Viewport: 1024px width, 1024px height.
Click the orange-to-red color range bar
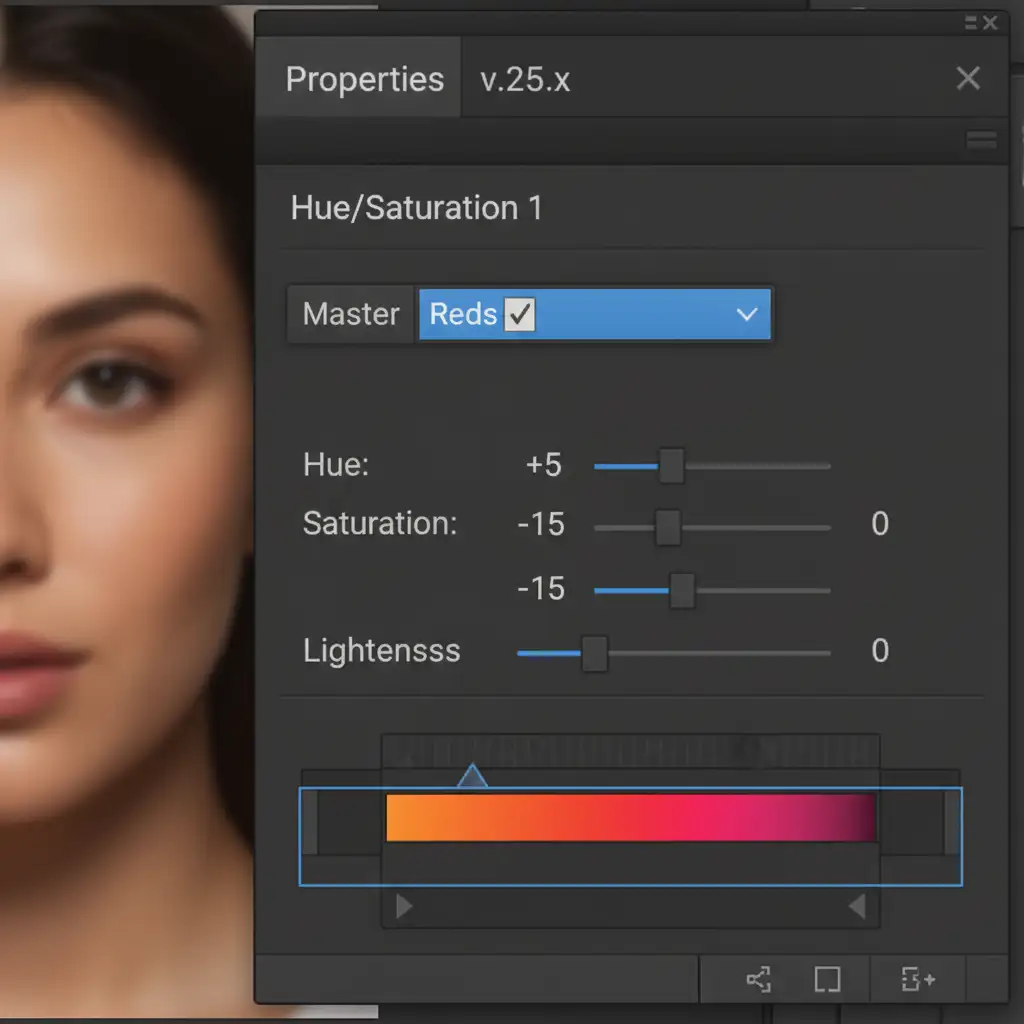pyautogui.click(x=630, y=817)
